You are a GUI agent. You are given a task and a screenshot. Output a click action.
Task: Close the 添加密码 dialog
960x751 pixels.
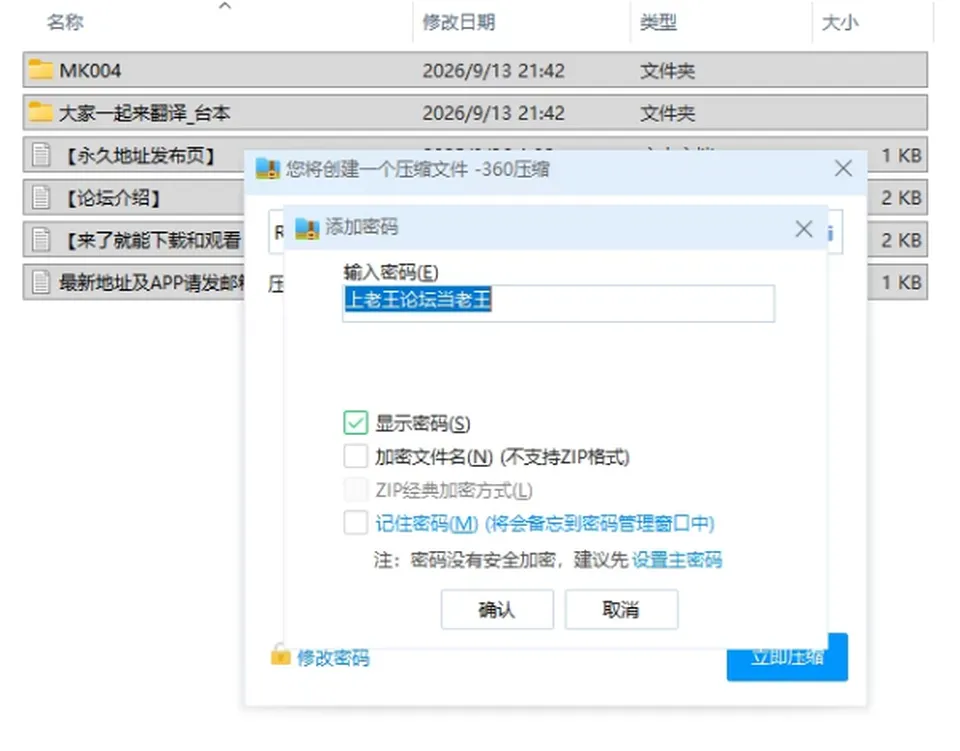tap(804, 229)
